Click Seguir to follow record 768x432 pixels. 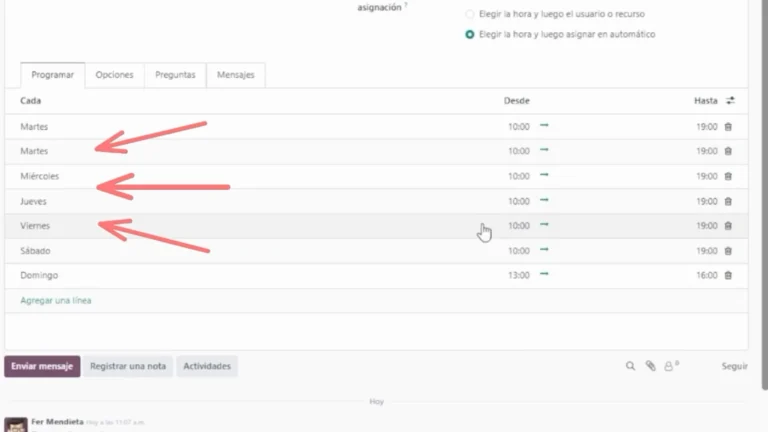(x=734, y=366)
